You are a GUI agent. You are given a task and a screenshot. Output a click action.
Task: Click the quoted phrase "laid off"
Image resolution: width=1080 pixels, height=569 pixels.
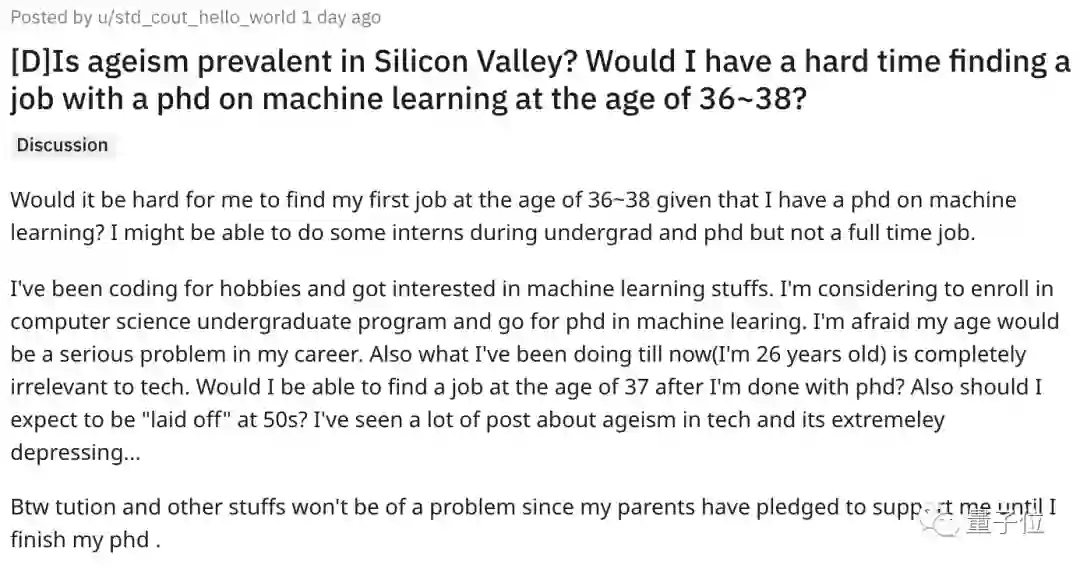pyautogui.click(x=188, y=420)
